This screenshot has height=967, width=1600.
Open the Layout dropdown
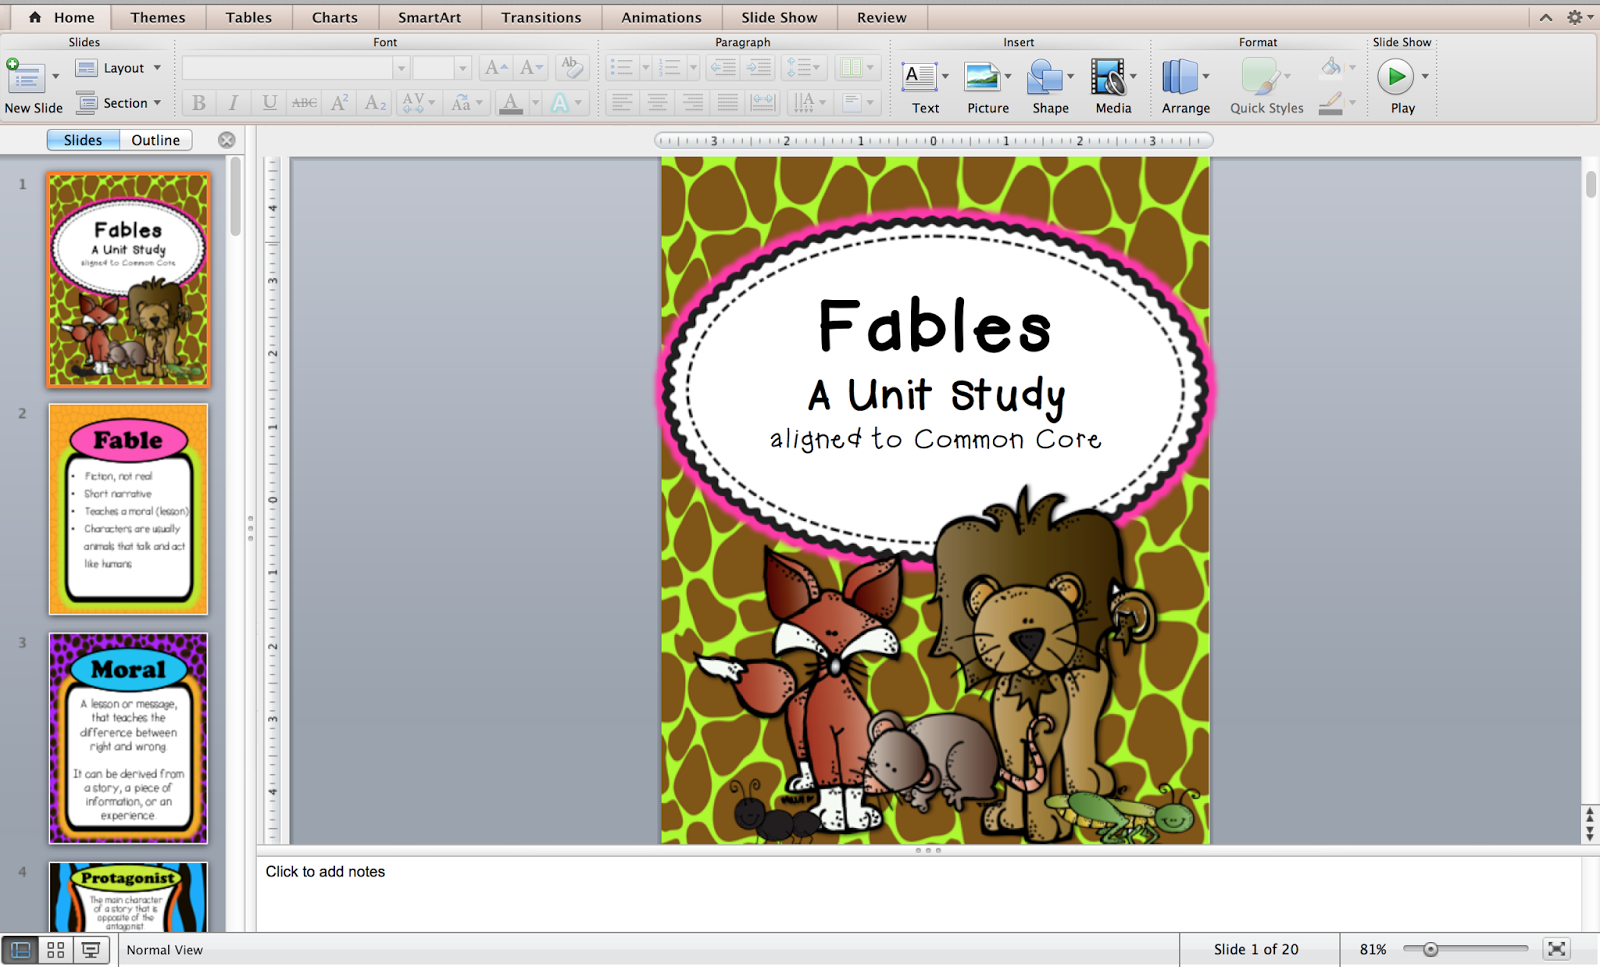[119, 68]
